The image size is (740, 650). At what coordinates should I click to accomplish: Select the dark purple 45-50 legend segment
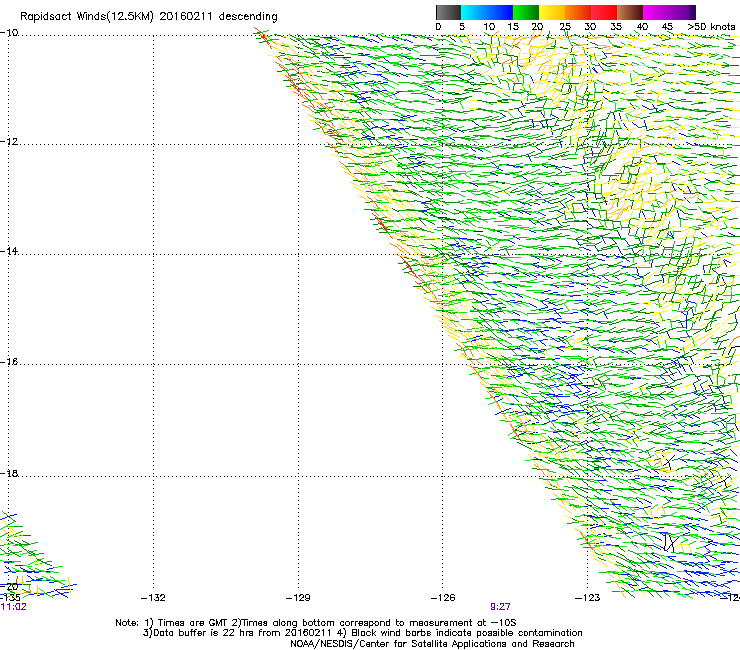tap(682, 12)
